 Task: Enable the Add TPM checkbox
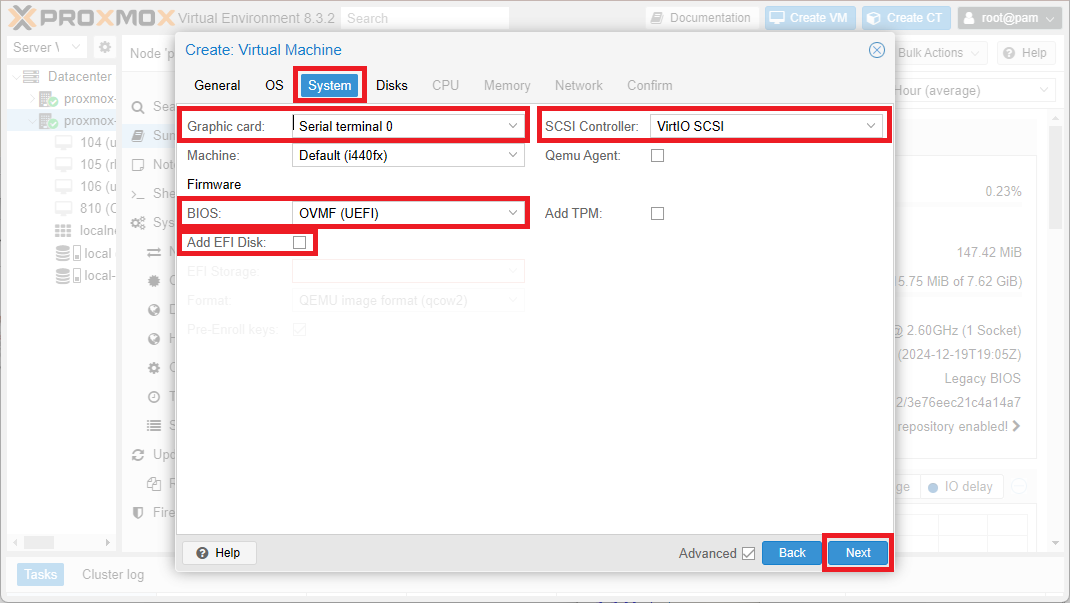click(x=657, y=214)
